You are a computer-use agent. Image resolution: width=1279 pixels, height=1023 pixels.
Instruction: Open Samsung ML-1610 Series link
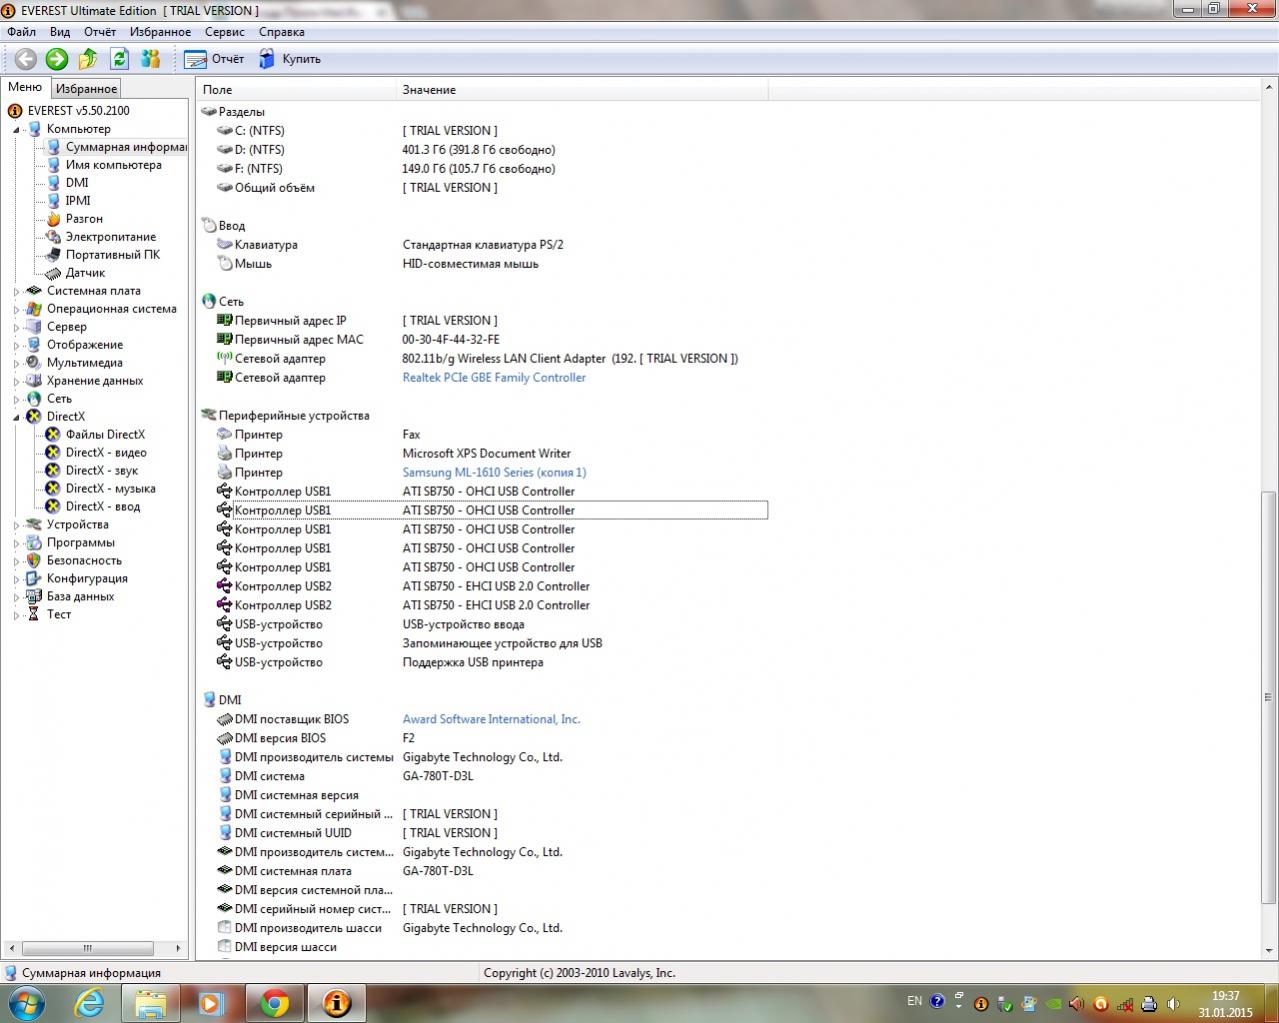(494, 473)
